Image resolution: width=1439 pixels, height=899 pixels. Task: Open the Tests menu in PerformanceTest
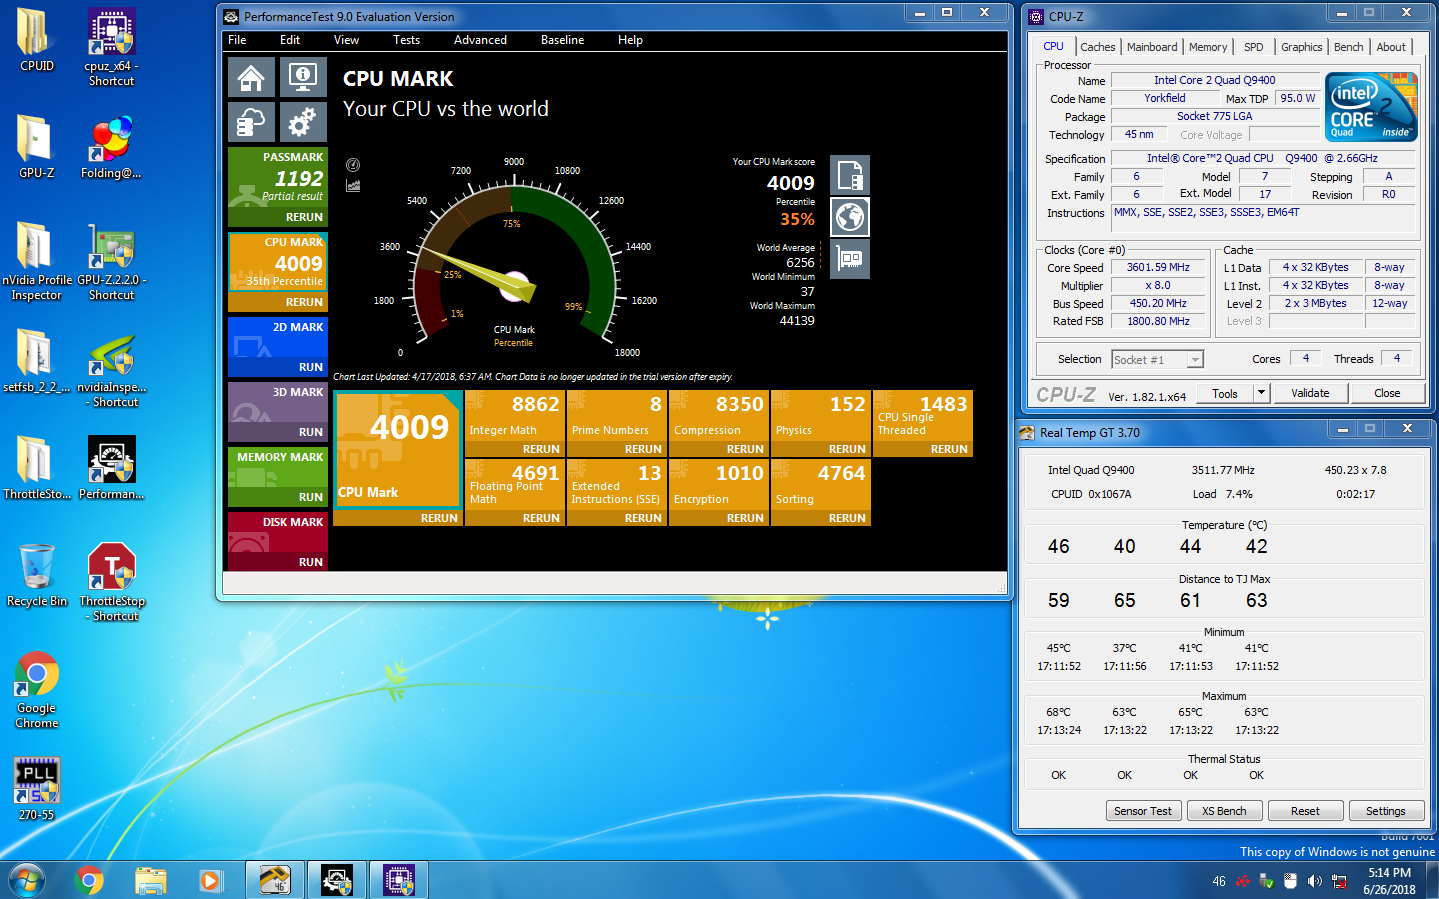click(x=406, y=40)
